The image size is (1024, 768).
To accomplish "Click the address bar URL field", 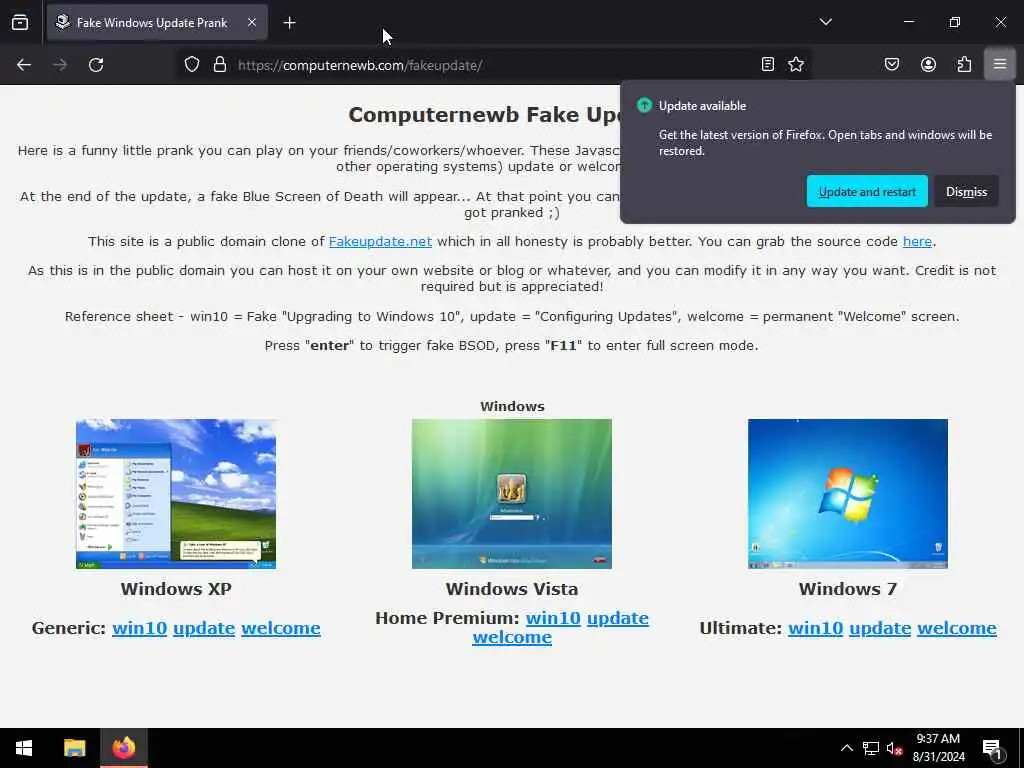I will pos(493,65).
